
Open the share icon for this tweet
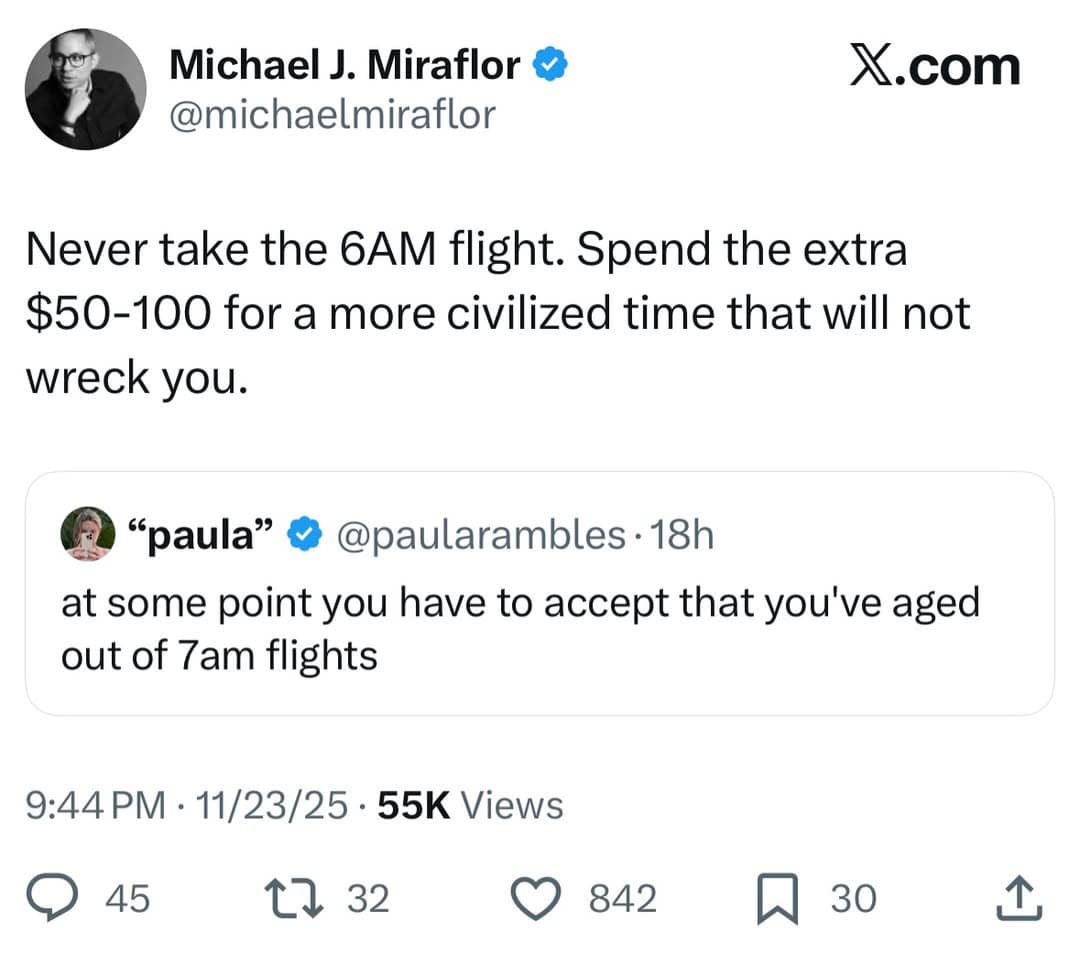[x=1020, y=897]
